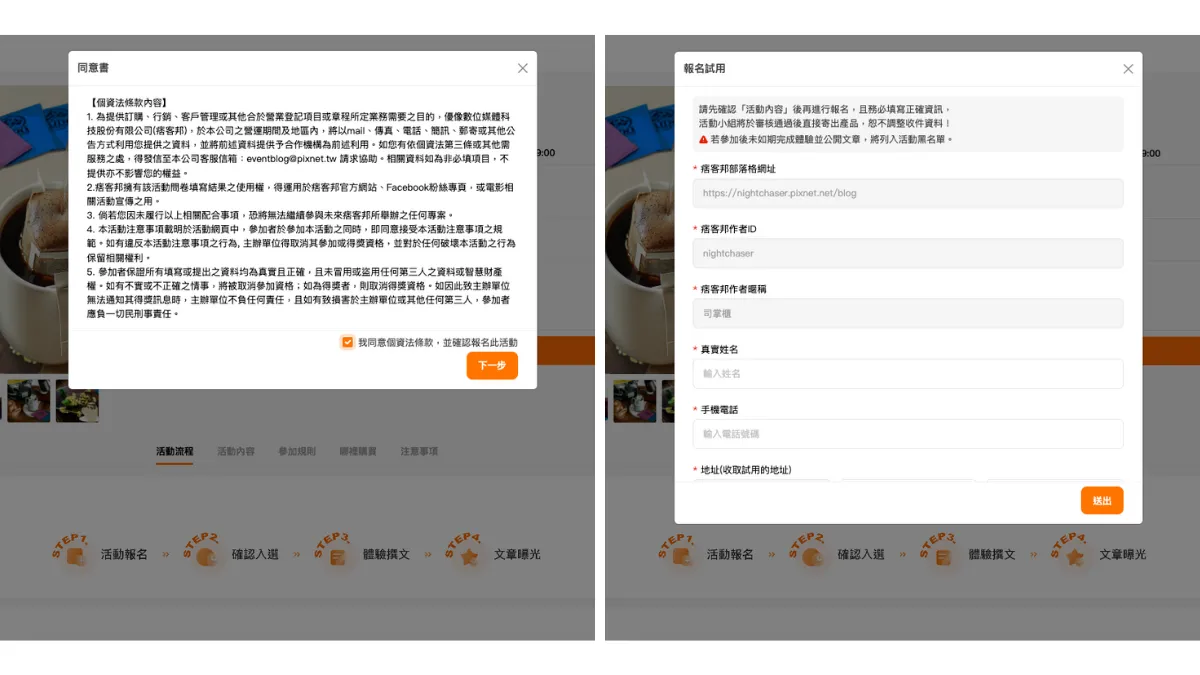Image resolution: width=1200 pixels, height=675 pixels.
Task: Click the 真實姓名 field label
Action: pyautogui.click(x=719, y=349)
